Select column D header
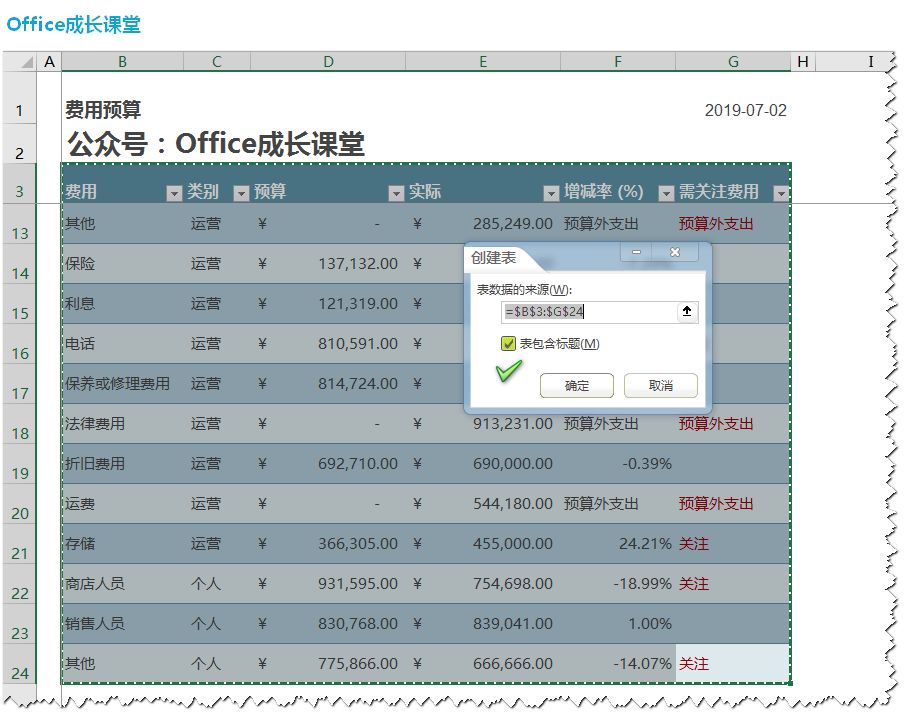The image size is (907, 717). 328,61
